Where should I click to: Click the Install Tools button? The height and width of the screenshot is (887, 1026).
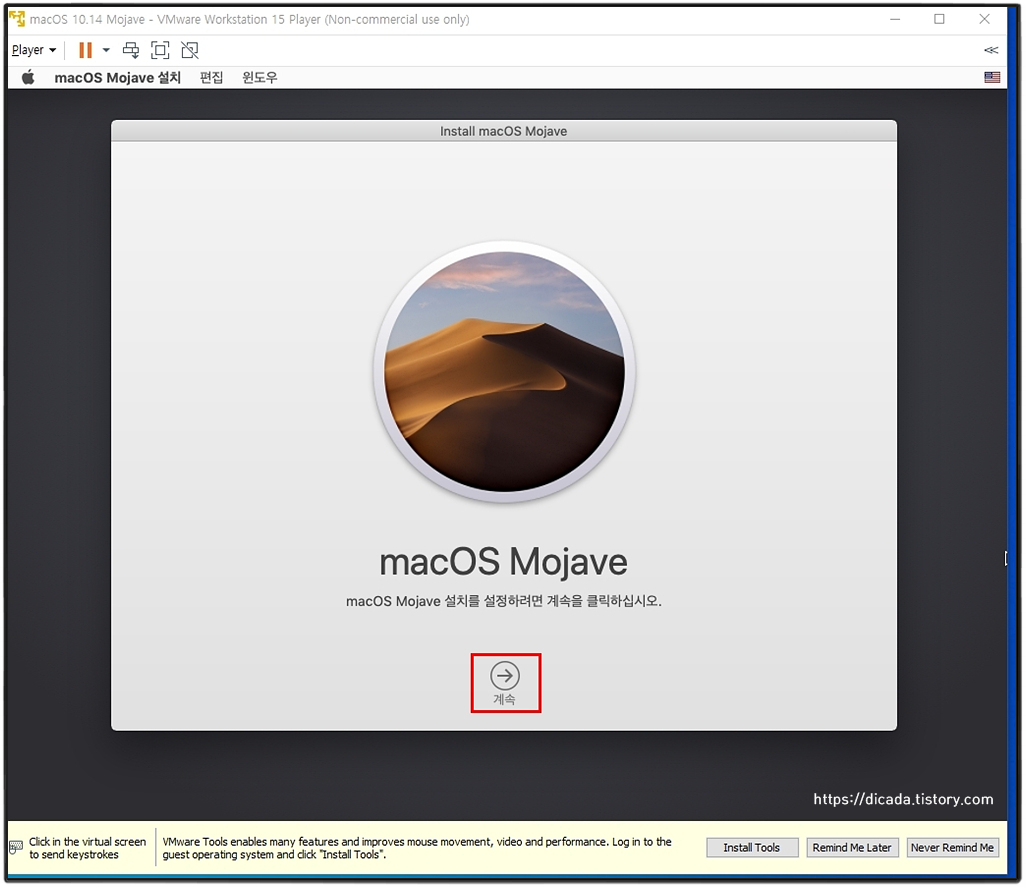752,848
